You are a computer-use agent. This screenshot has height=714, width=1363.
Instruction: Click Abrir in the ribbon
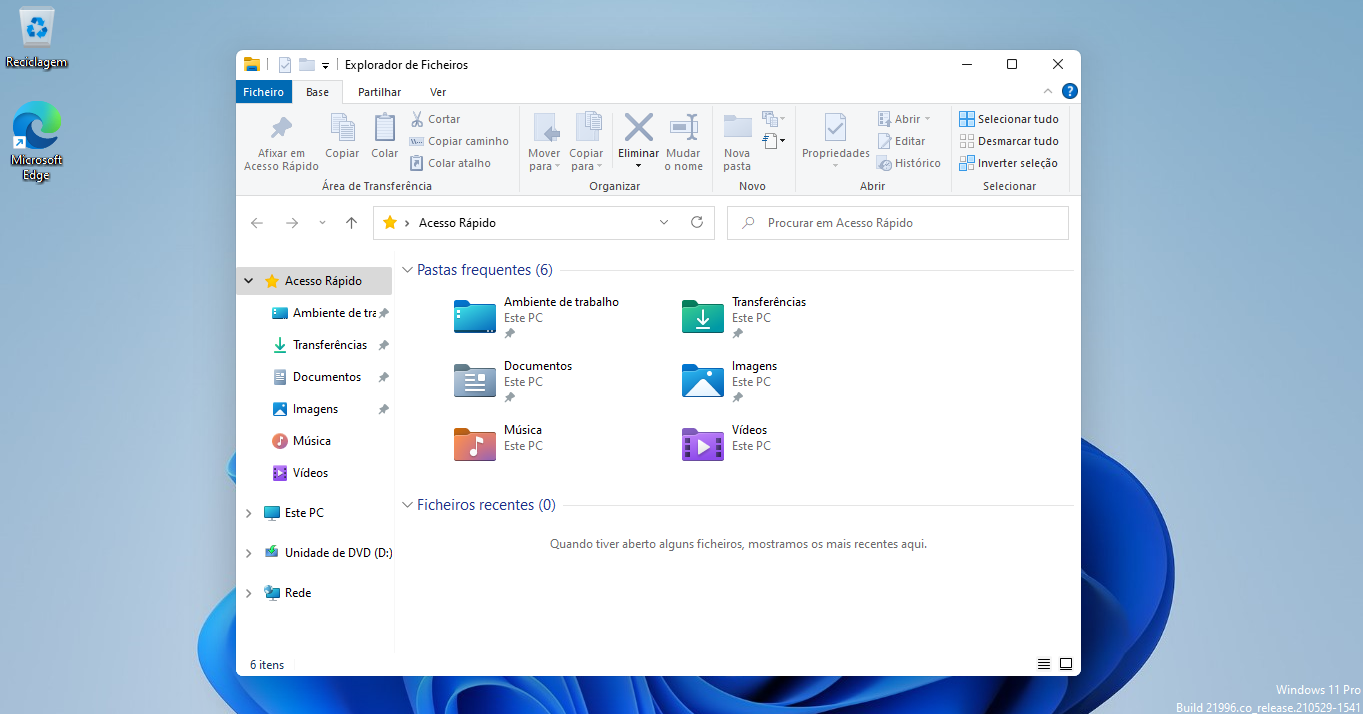pos(904,119)
